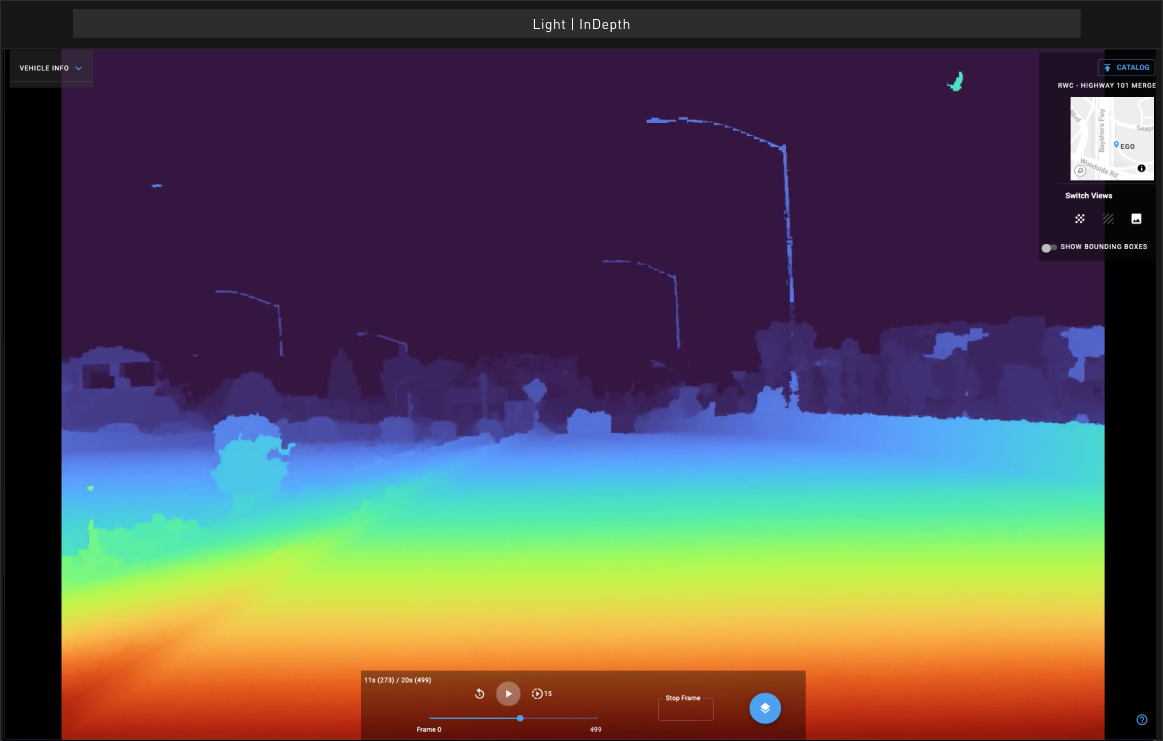
Task: Switch to the point cloud view
Action: [1079, 219]
